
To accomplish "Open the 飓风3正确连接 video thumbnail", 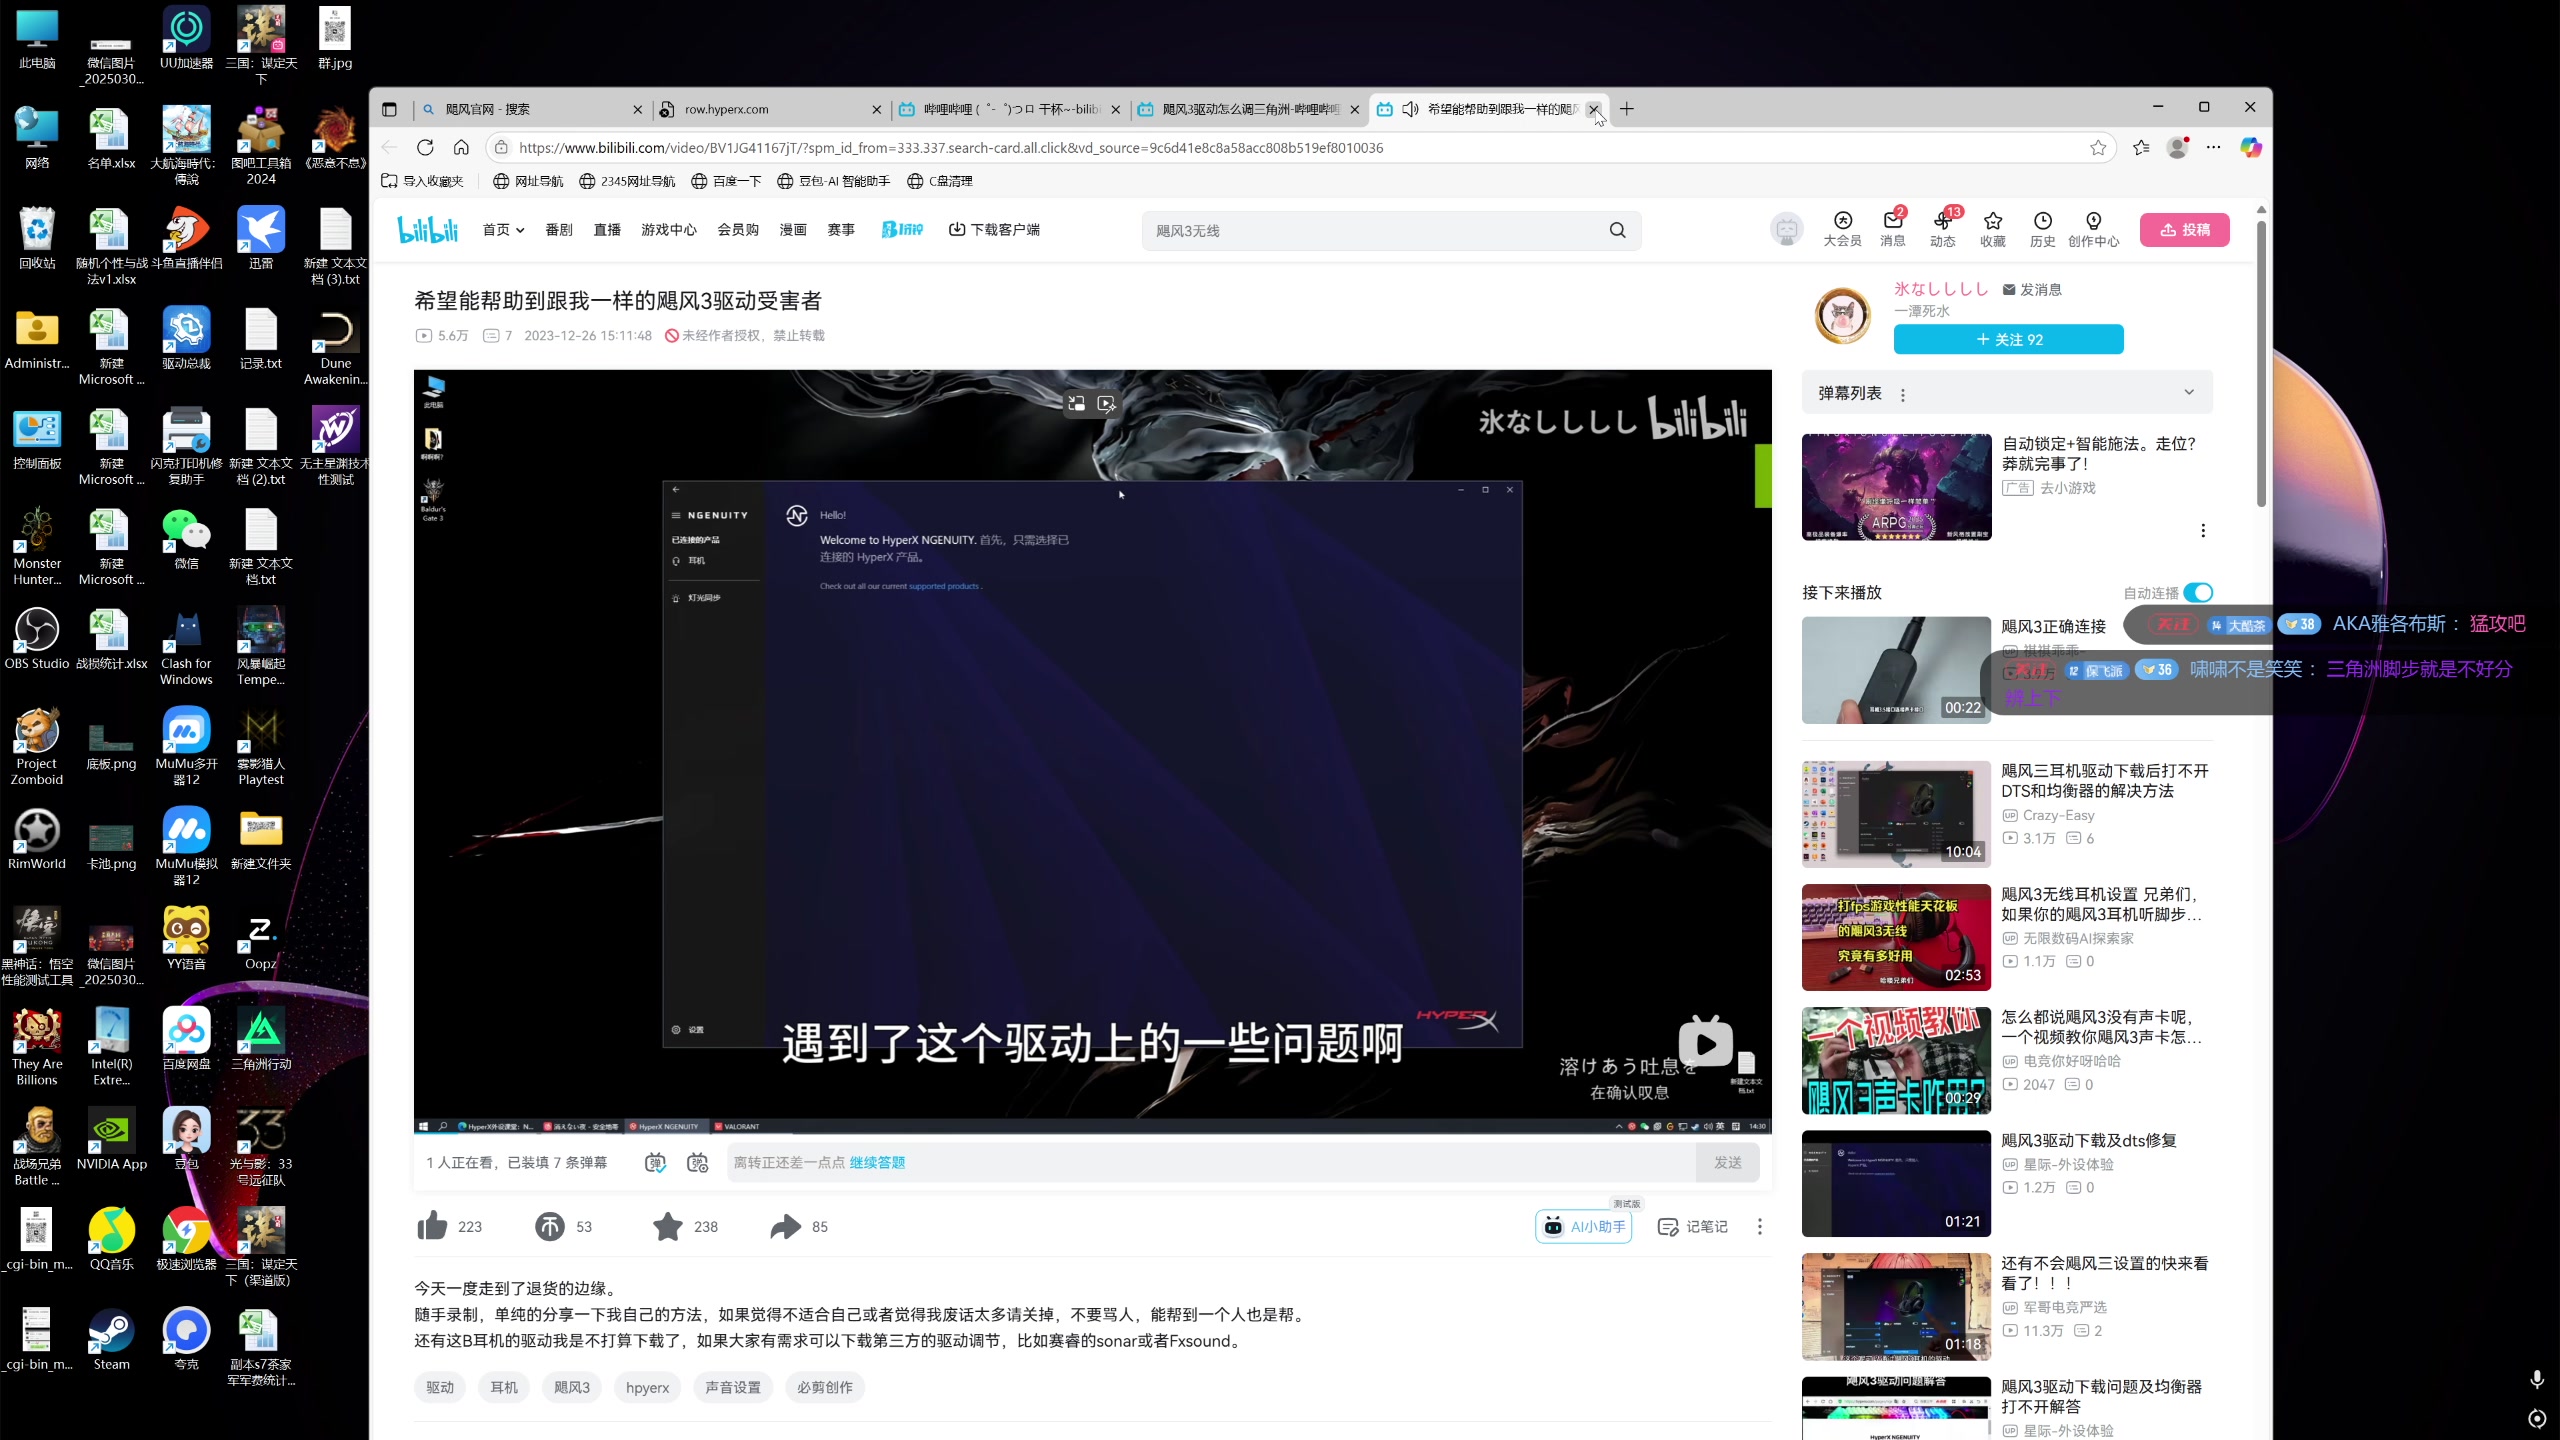I will coord(1896,670).
